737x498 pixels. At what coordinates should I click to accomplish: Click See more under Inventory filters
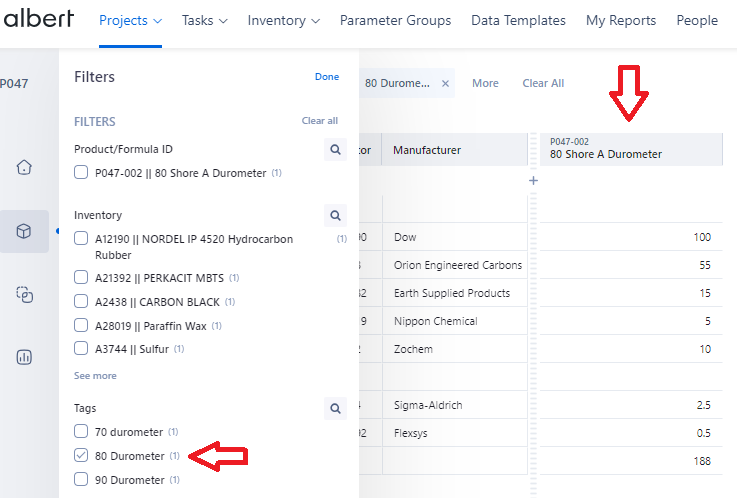pos(95,376)
